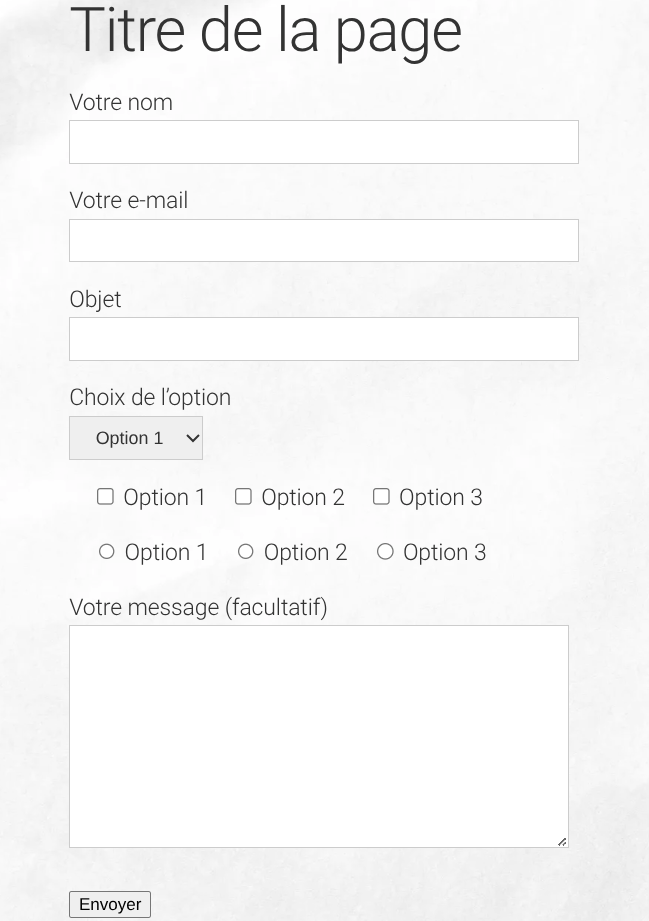Focus the "Votre e-mail" input box
This screenshot has width=649, height=921.
tap(323, 241)
